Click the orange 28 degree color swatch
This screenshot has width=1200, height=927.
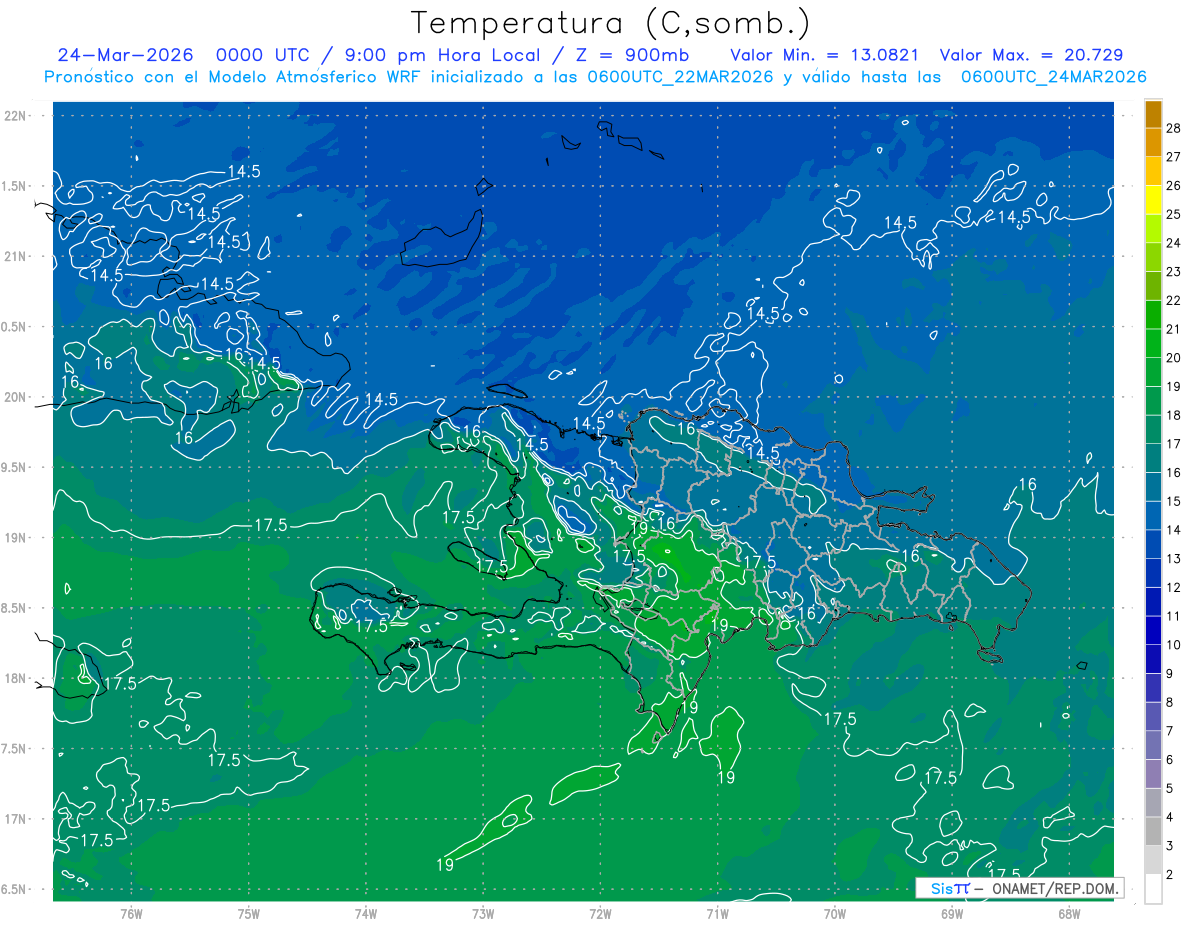coord(1153,115)
